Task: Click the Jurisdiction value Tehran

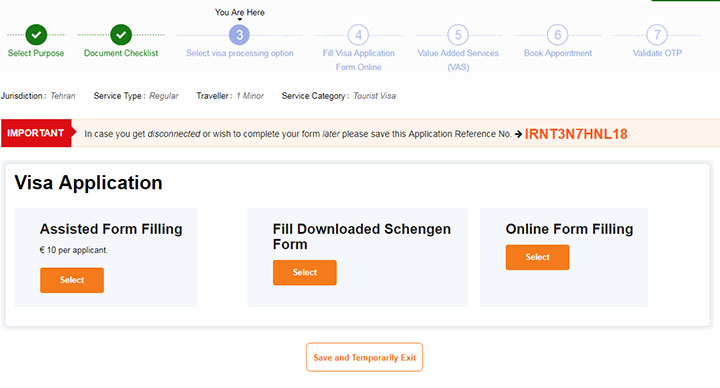Action: [x=63, y=96]
